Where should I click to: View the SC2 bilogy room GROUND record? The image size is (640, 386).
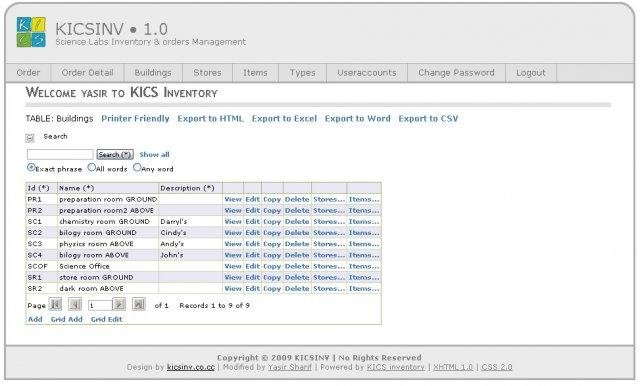(233, 233)
